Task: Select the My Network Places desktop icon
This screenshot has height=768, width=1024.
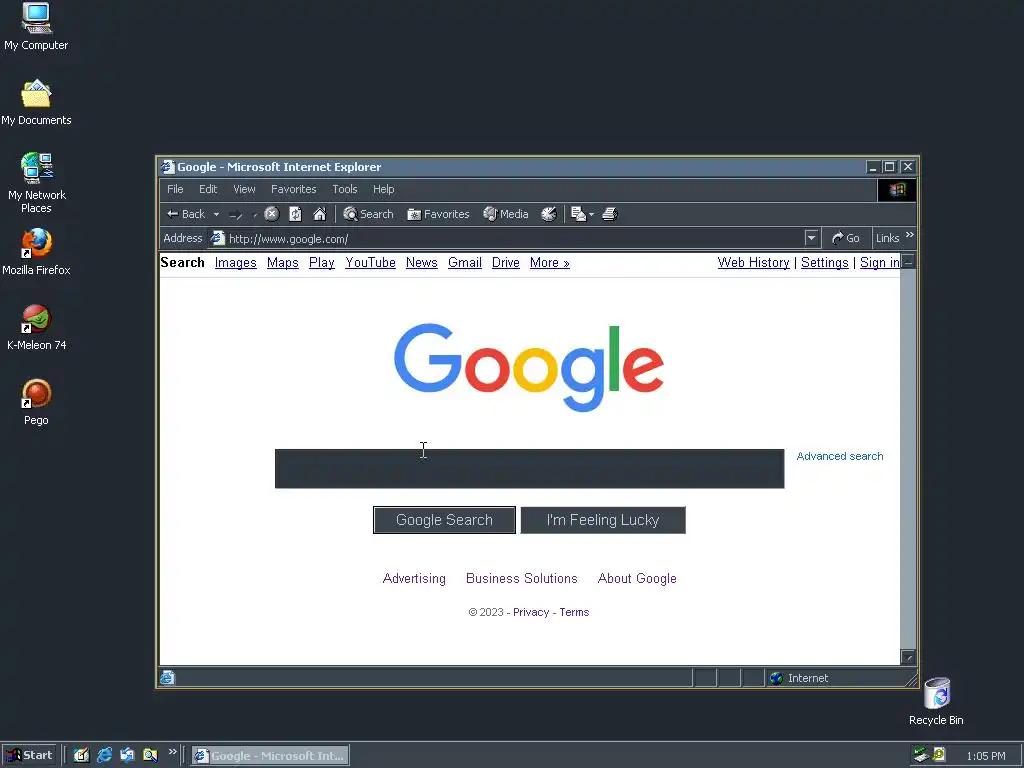Action: [x=37, y=183]
